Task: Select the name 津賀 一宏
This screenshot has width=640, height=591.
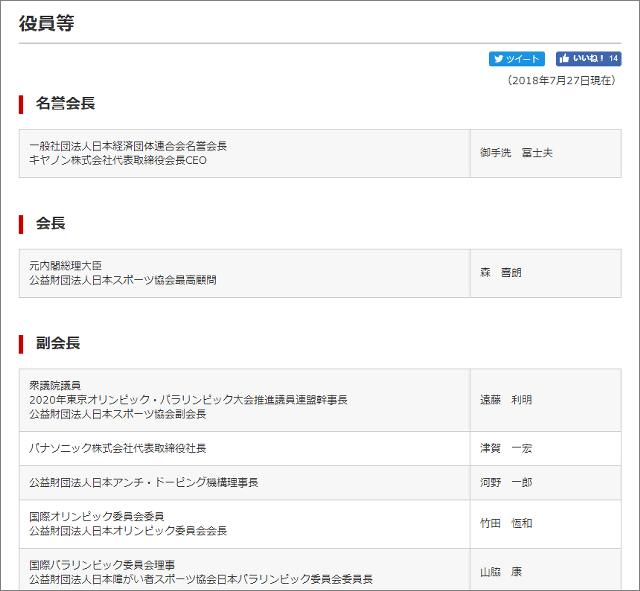Action: tap(506, 449)
